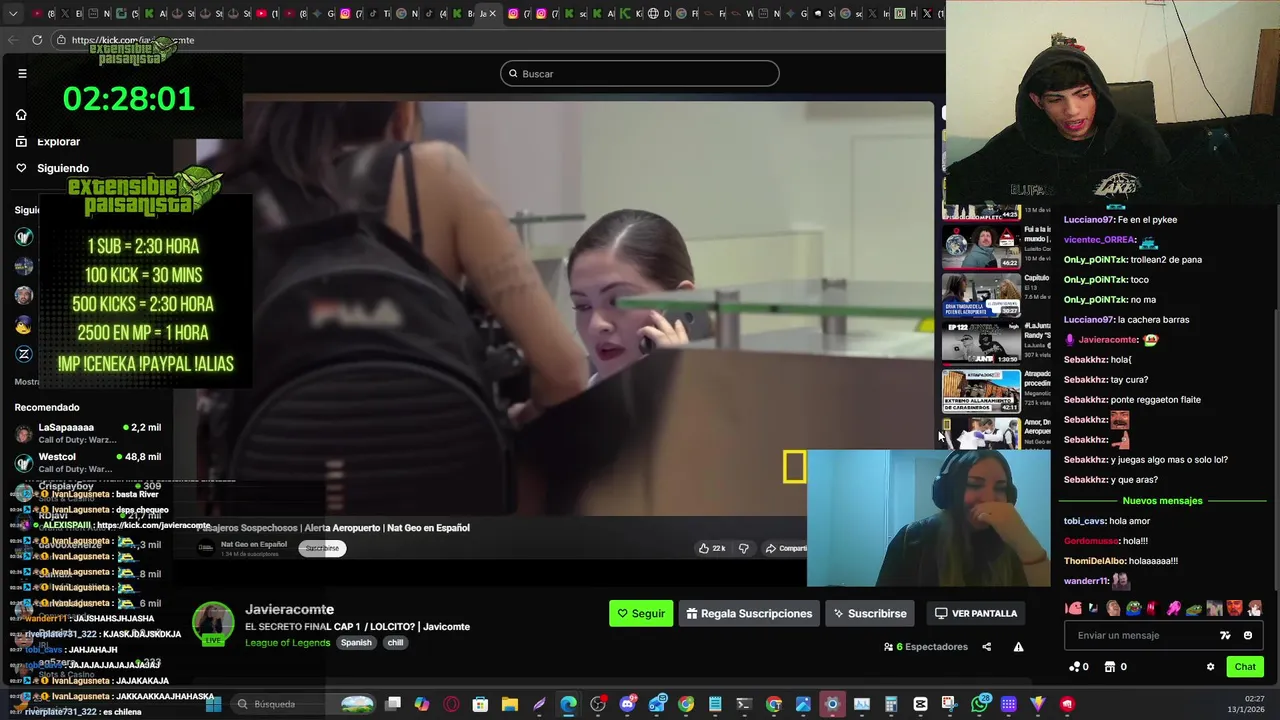1280x720 pixels.
Task: Click the shop icon below chat input
Action: (1110, 666)
